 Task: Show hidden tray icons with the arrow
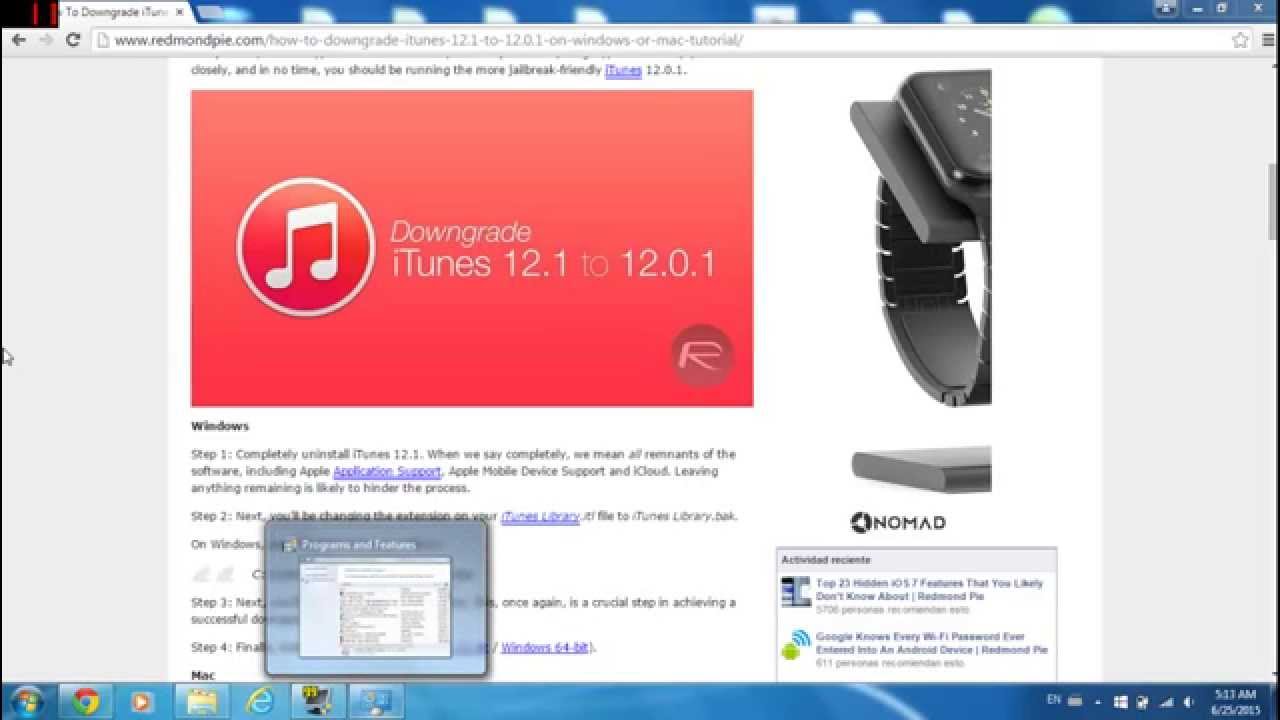point(1098,701)
